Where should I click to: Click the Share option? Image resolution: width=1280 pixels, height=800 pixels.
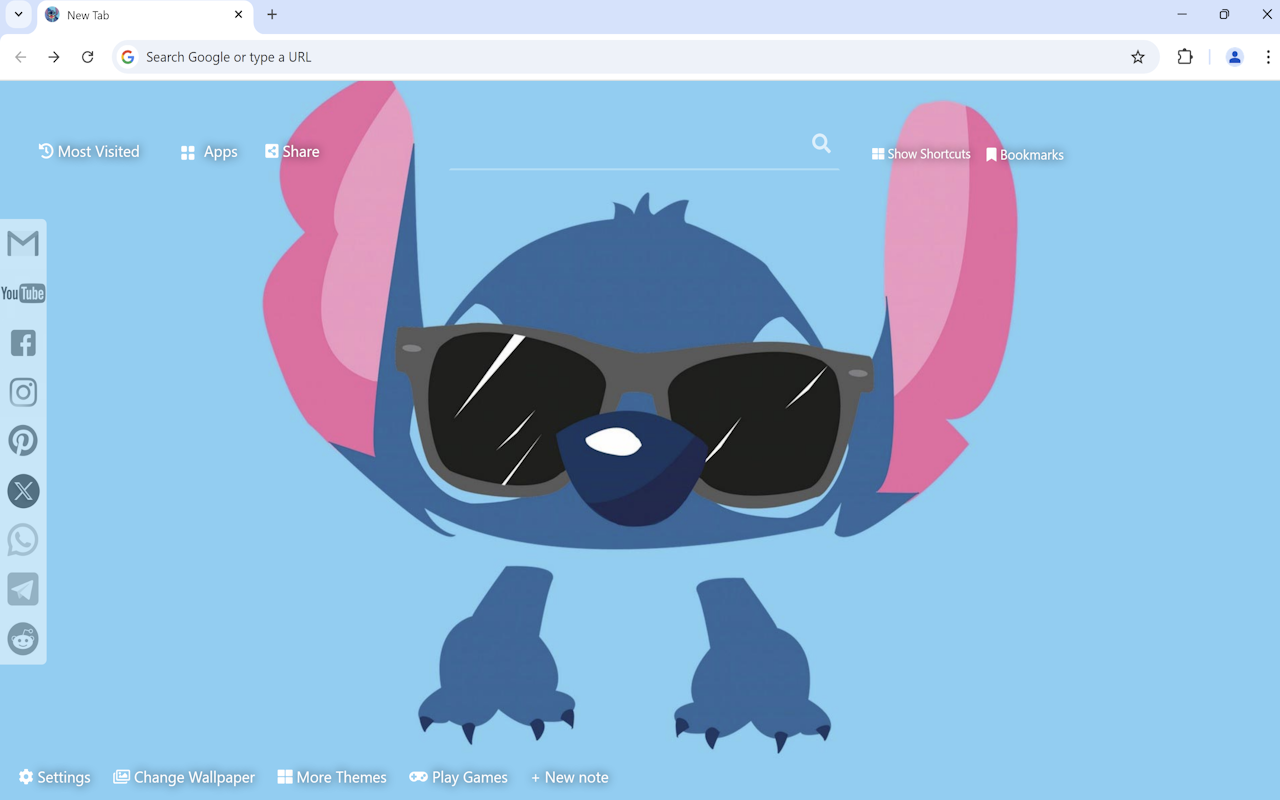click(x=292, y=152)
